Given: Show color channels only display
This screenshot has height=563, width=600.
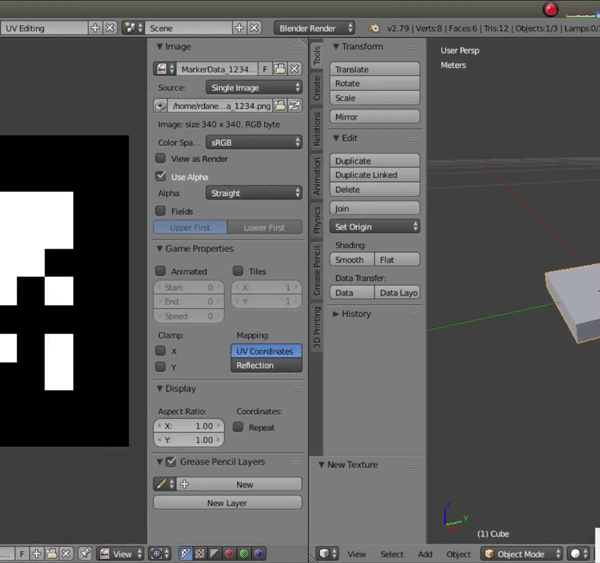Looking at the screenshot, I should click(200, 553).
